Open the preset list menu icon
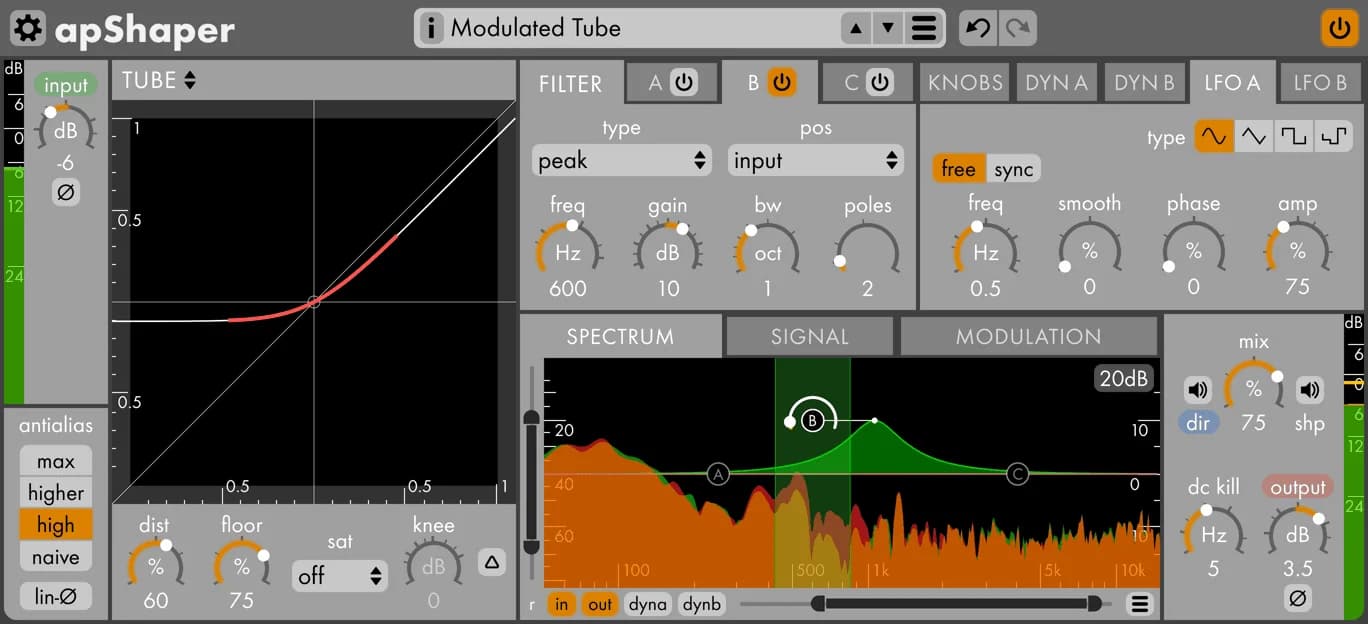 point(924,29)
